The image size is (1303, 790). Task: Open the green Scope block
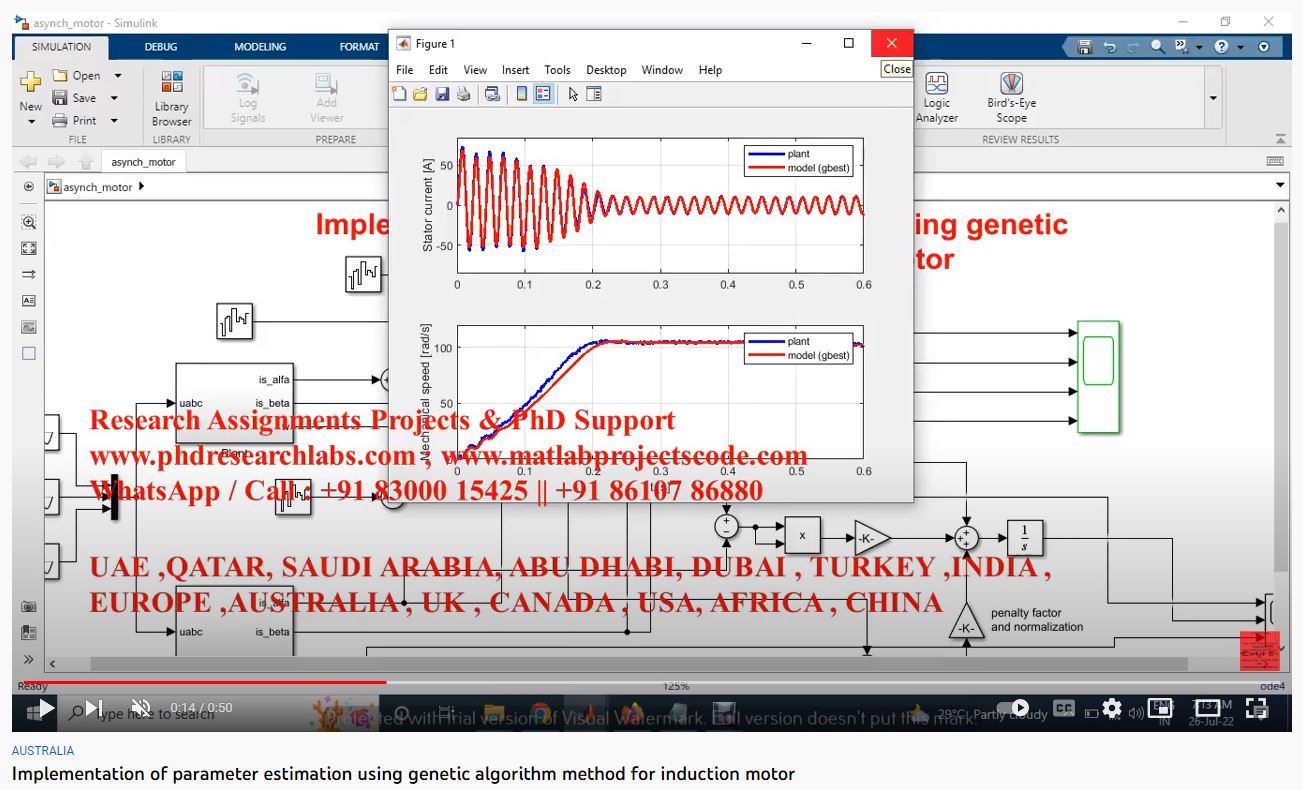(x=1098, y=377)
